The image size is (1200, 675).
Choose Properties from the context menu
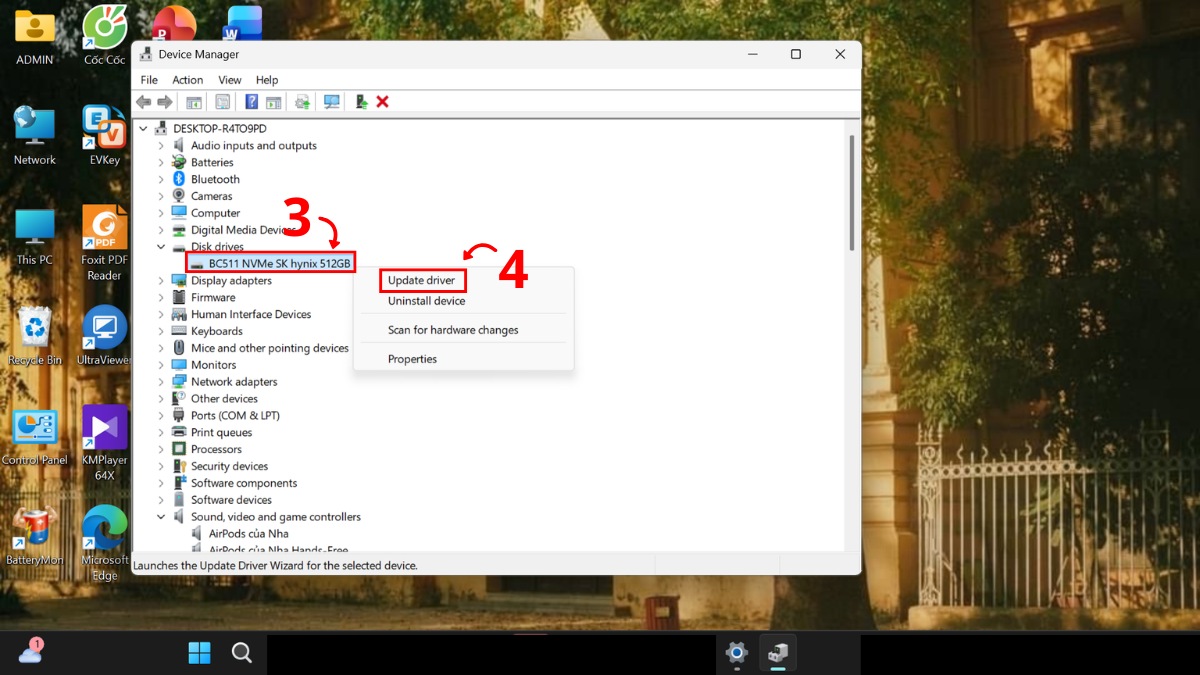tap(412, 359)
